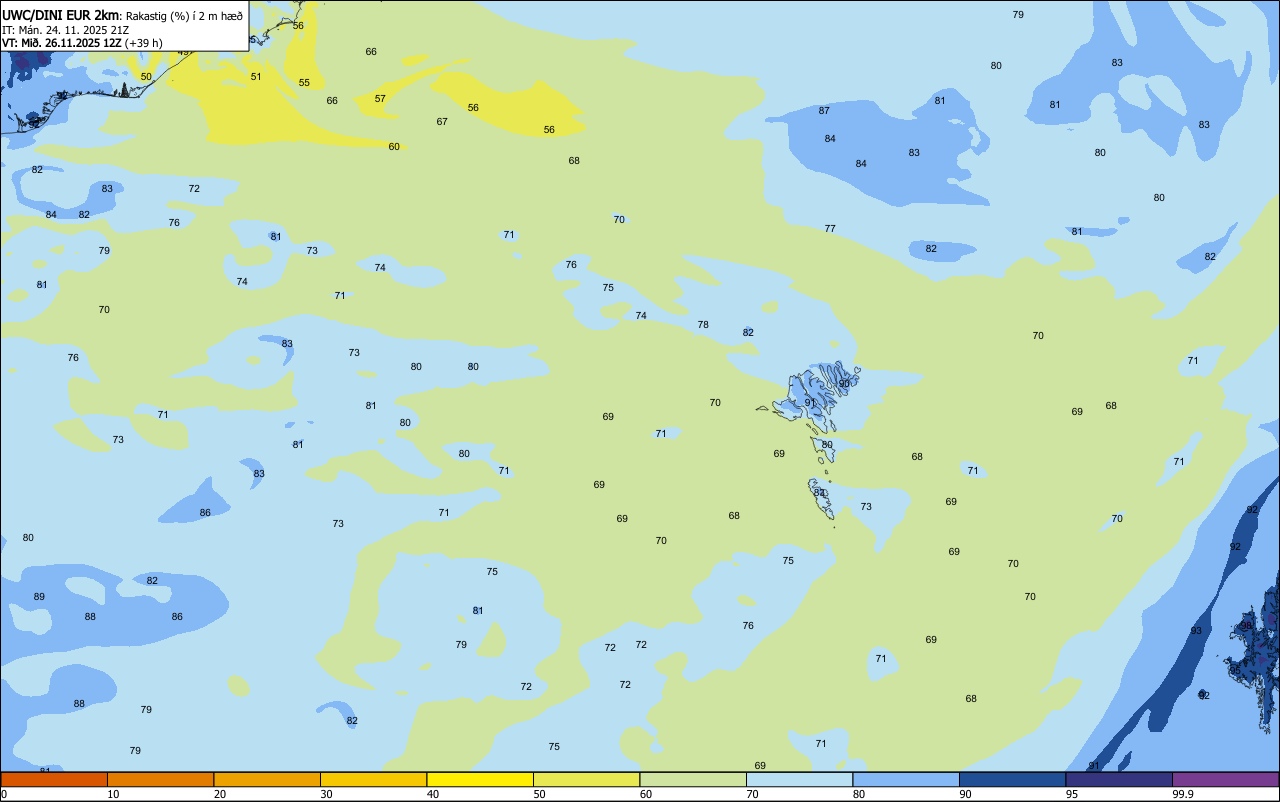This screenshot has width=1280, height=802.
Task: Click the light blue 70–80 legend swatch
Action: pos(799,779)
